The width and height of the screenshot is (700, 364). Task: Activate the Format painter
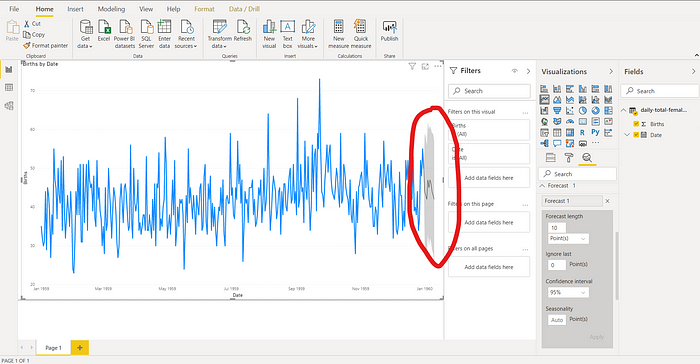click(x=46, y=45)
